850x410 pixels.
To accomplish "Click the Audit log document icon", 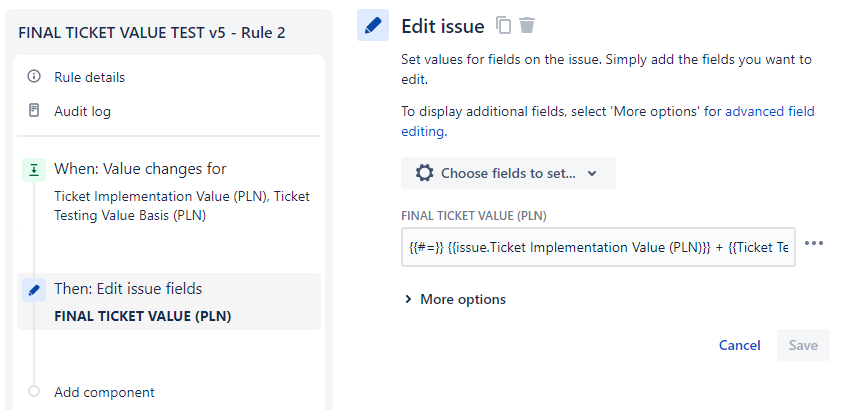I will click(34, 111).
